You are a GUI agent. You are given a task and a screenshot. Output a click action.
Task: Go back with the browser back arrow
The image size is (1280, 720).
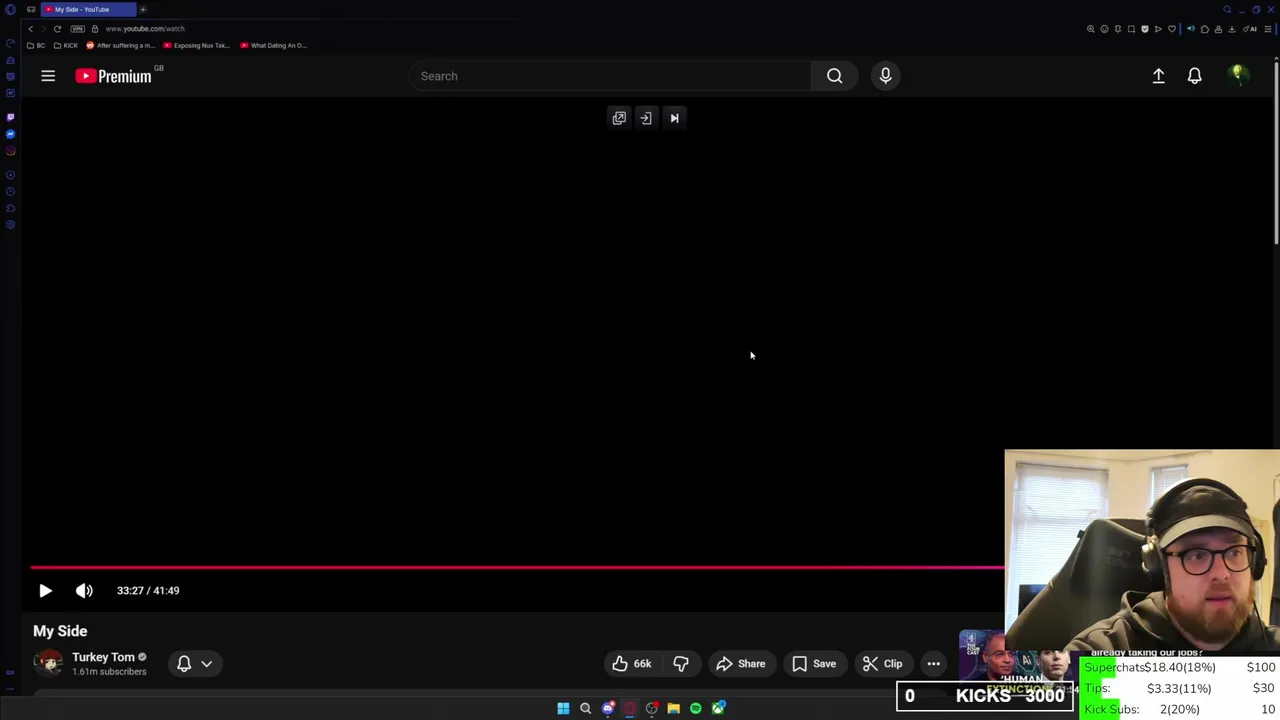30,29
